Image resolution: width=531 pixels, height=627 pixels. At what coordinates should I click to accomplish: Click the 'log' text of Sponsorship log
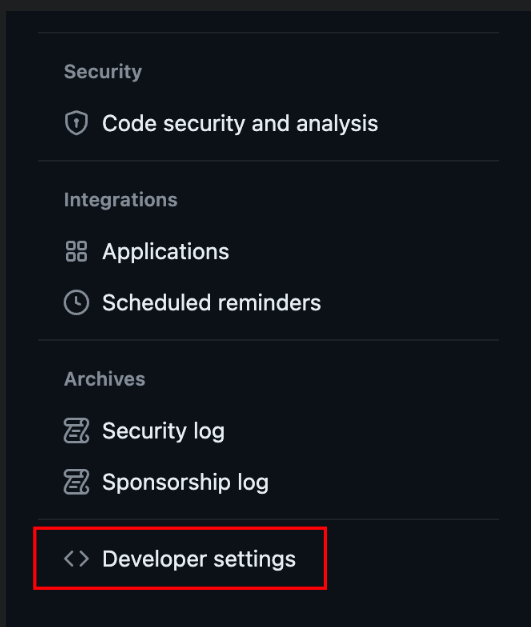(x=253, y=483)
